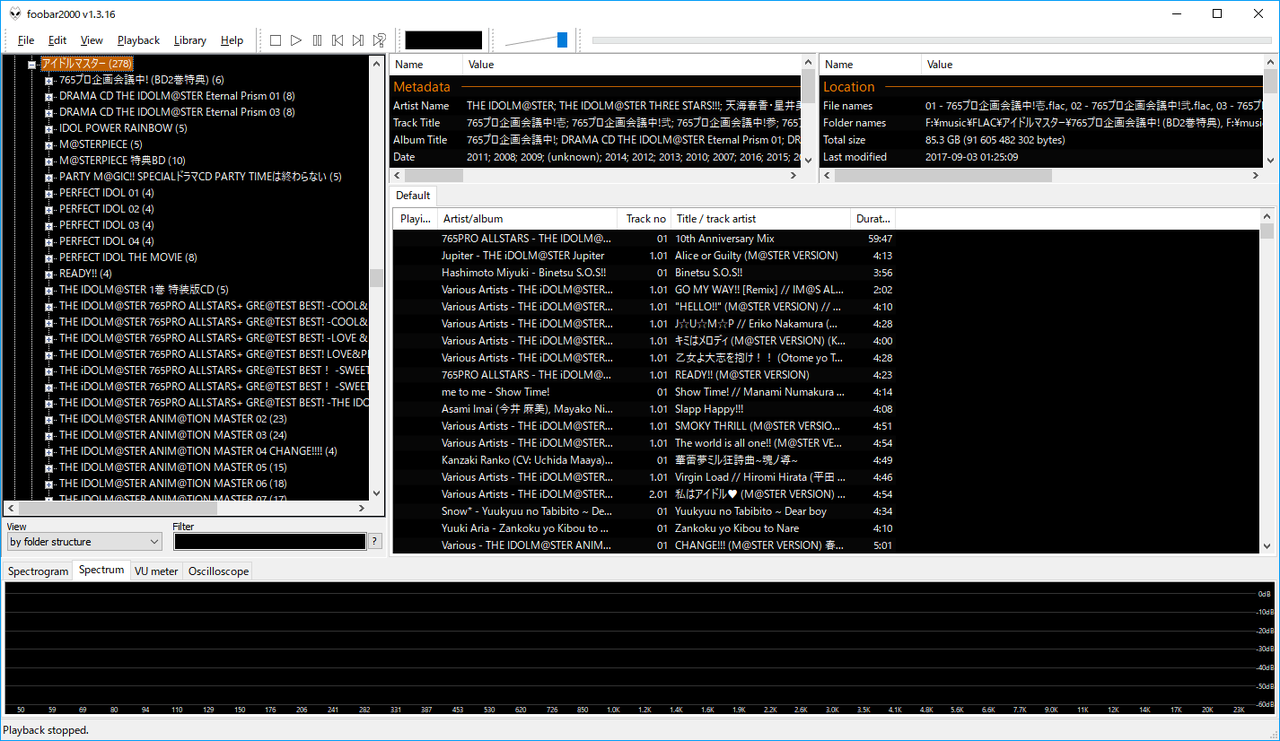Click the Last modified 2017-09-03 value
This screenshot has height=741, width=1280.
pos(973,157)
